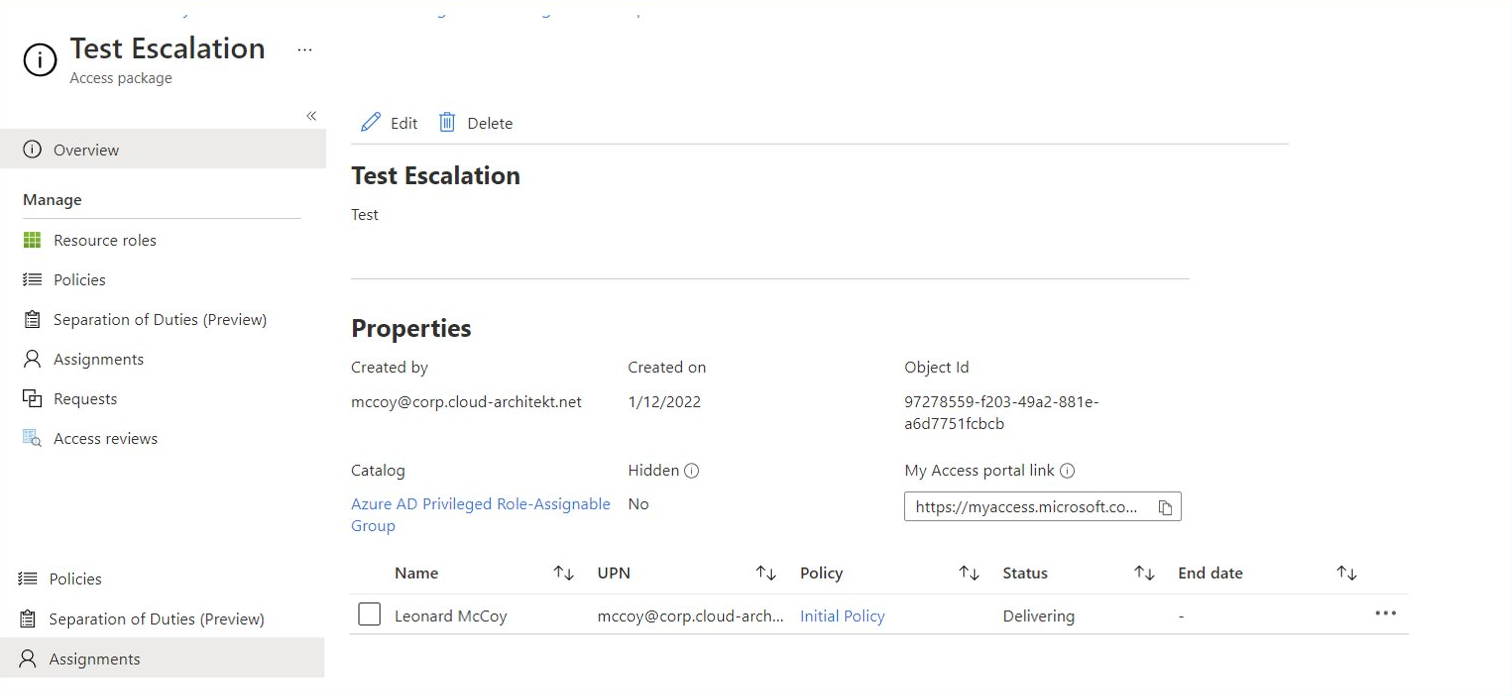This screenshot has height=696, width=1512.
Task: Click the list icon beside upper Policies
Action: click(x=32, y=280)
